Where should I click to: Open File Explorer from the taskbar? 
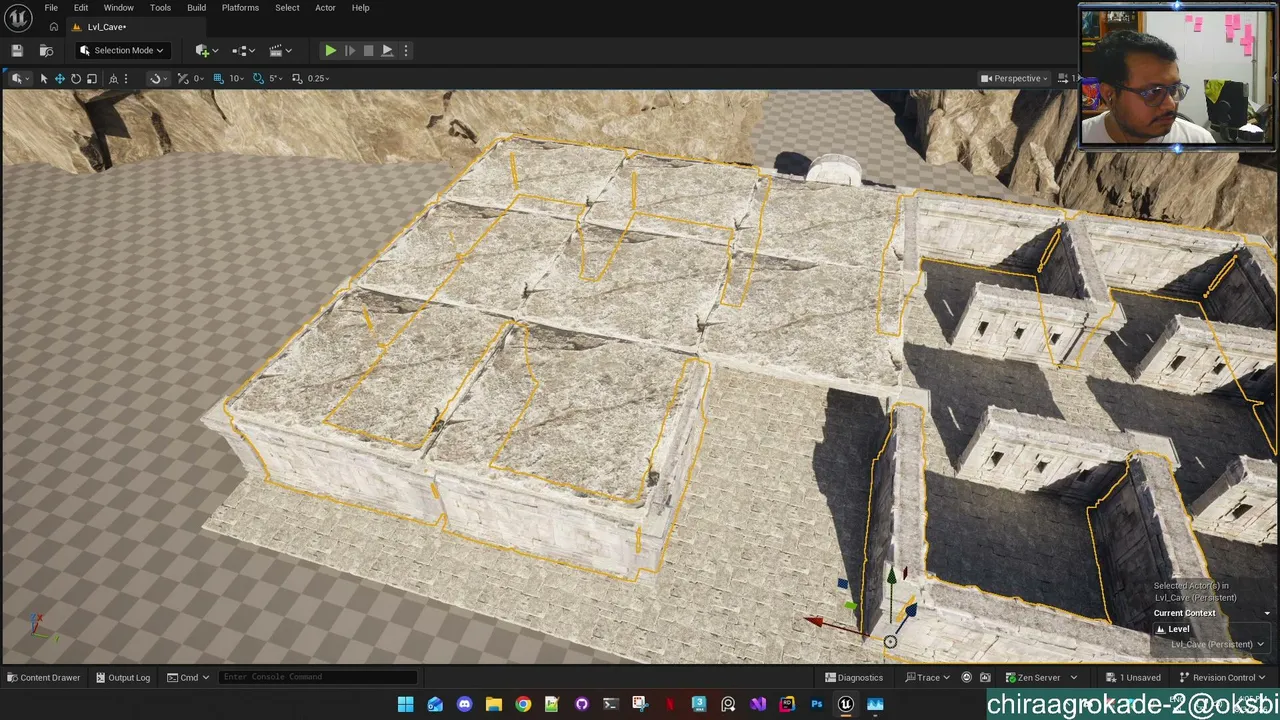coord(493,705)
